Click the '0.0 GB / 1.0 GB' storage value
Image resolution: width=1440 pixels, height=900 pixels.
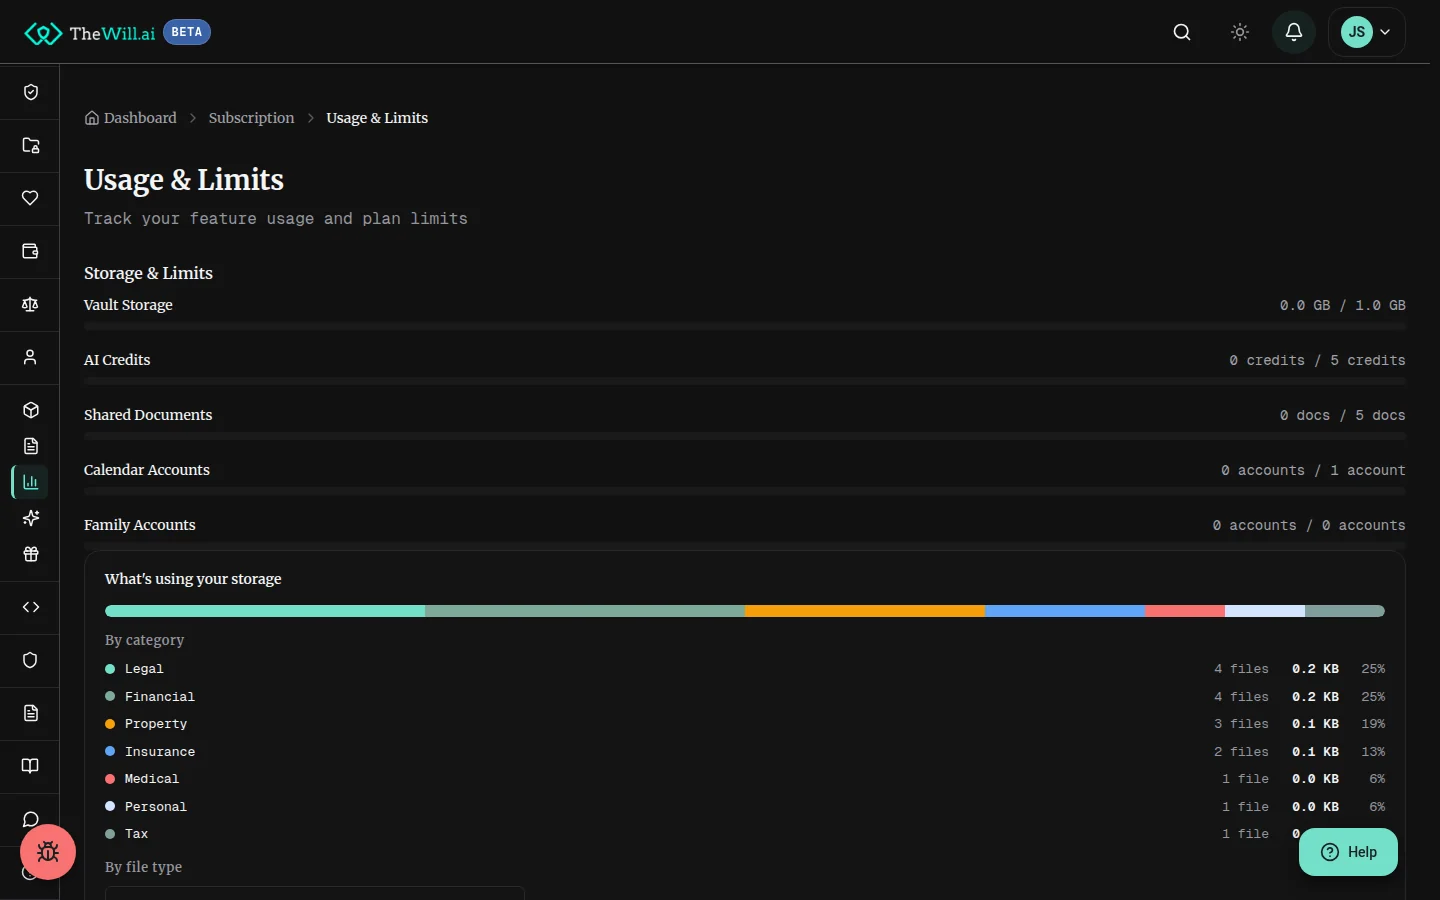coord(1343,305)
